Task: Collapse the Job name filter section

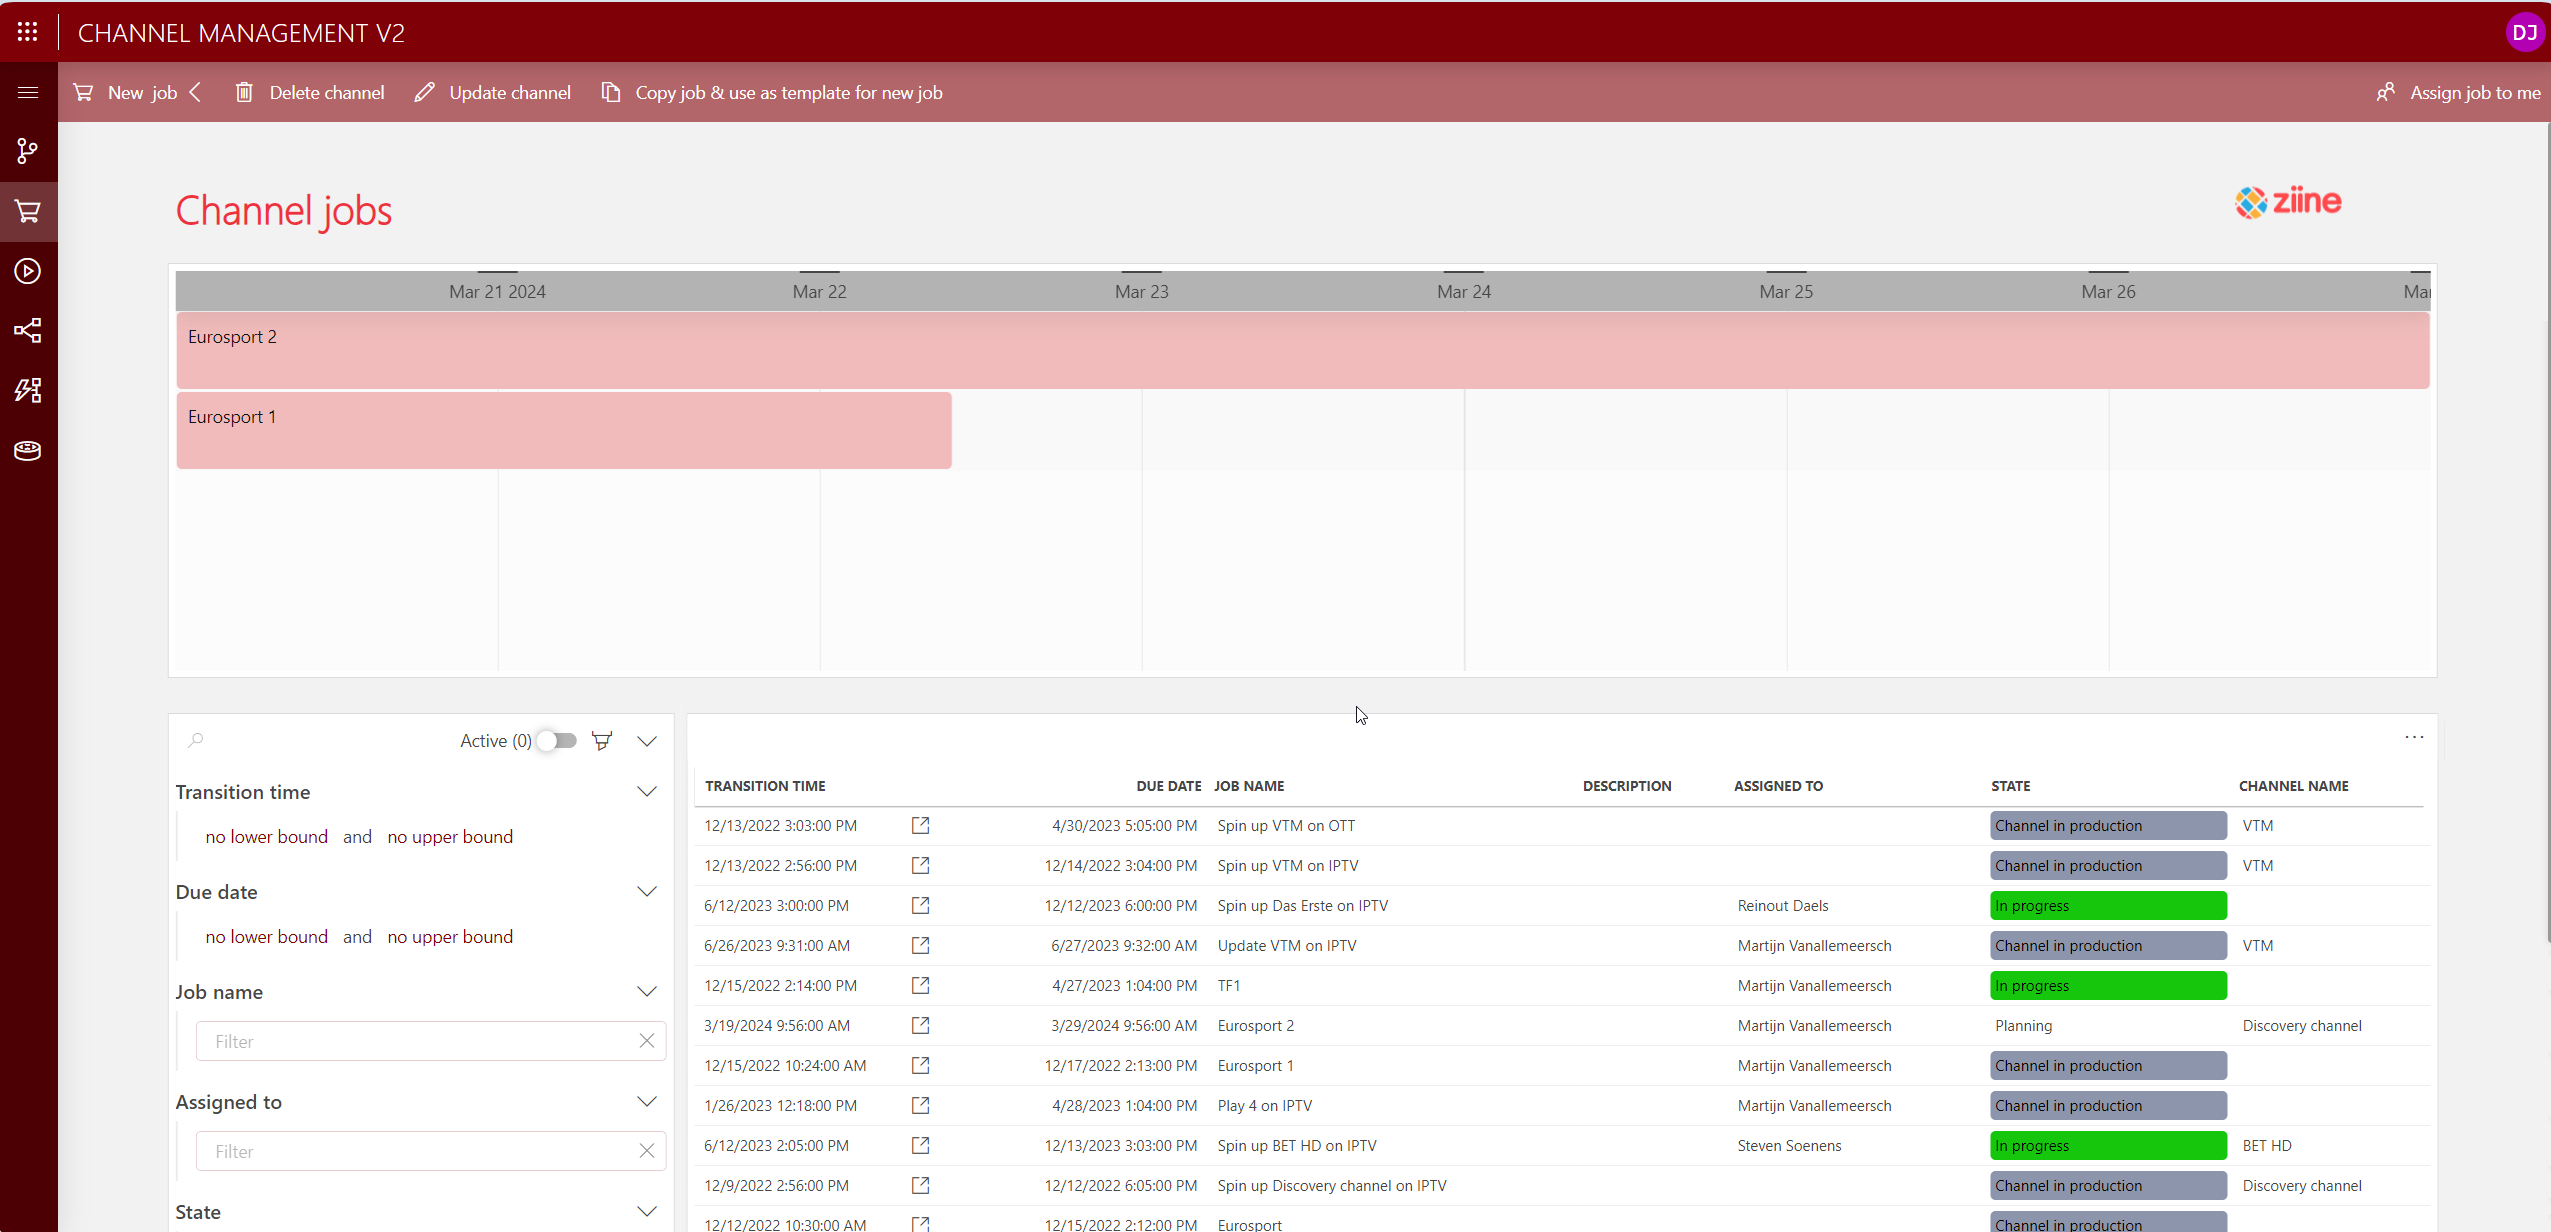Action: pyautogui.click(x=647, y=992)
